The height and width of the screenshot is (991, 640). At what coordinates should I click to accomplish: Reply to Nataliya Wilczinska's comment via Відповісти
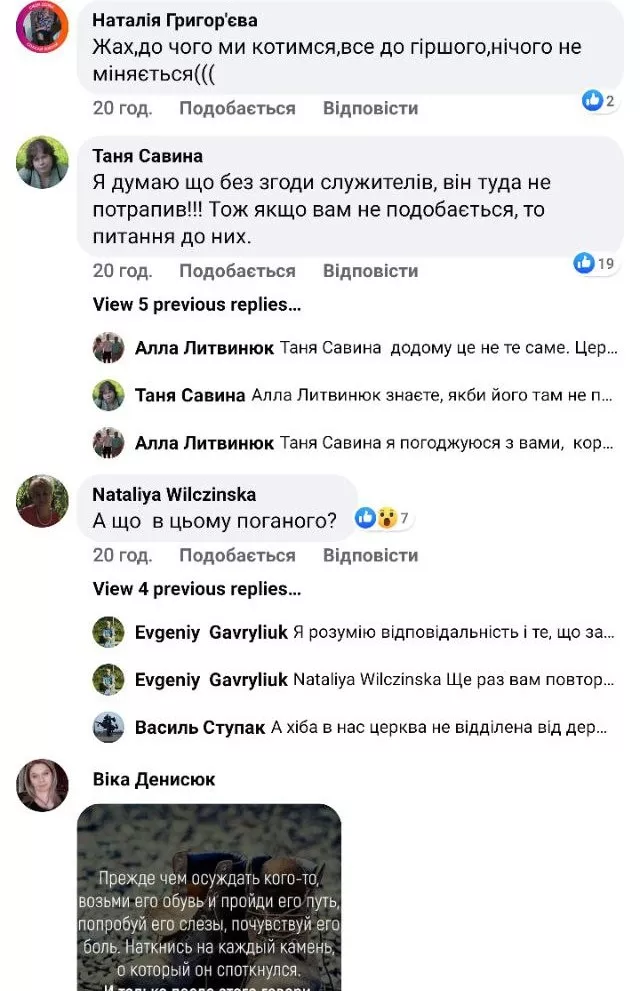(370, 555)
